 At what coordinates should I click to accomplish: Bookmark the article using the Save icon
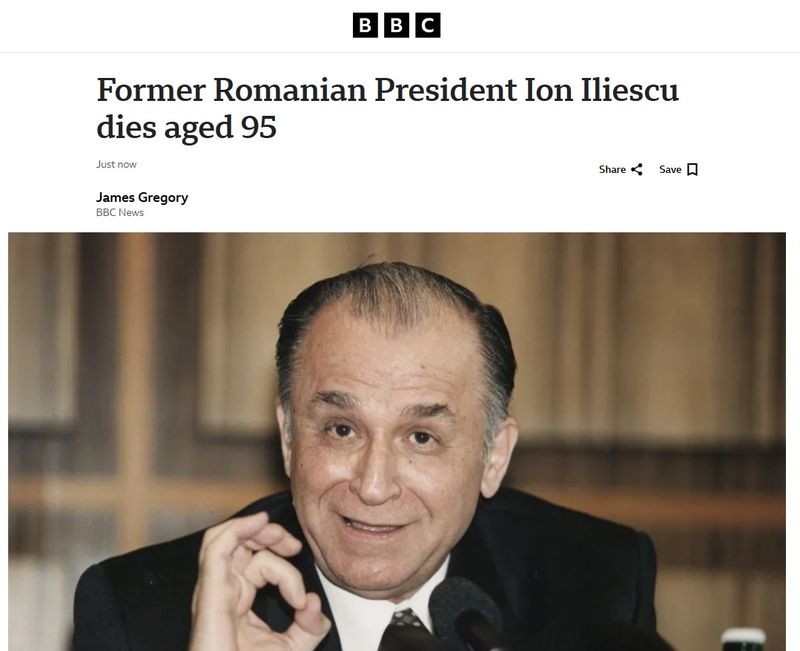pyautogui.click(x=690, y=169)
